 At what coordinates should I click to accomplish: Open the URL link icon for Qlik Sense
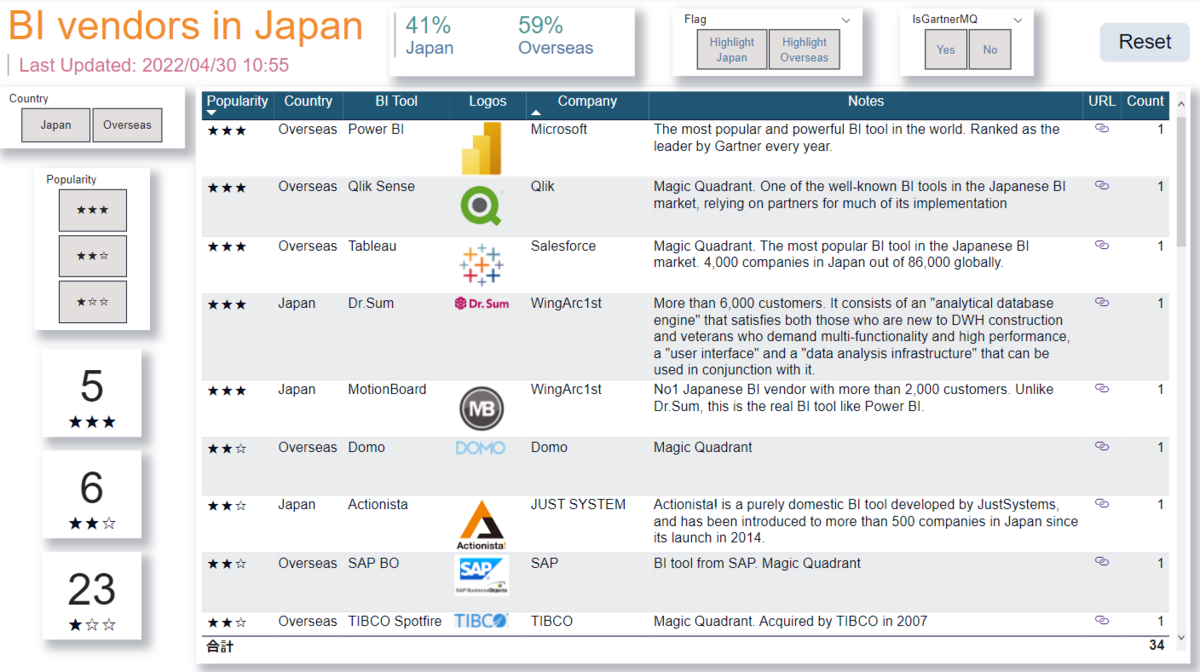[1102, 186]
